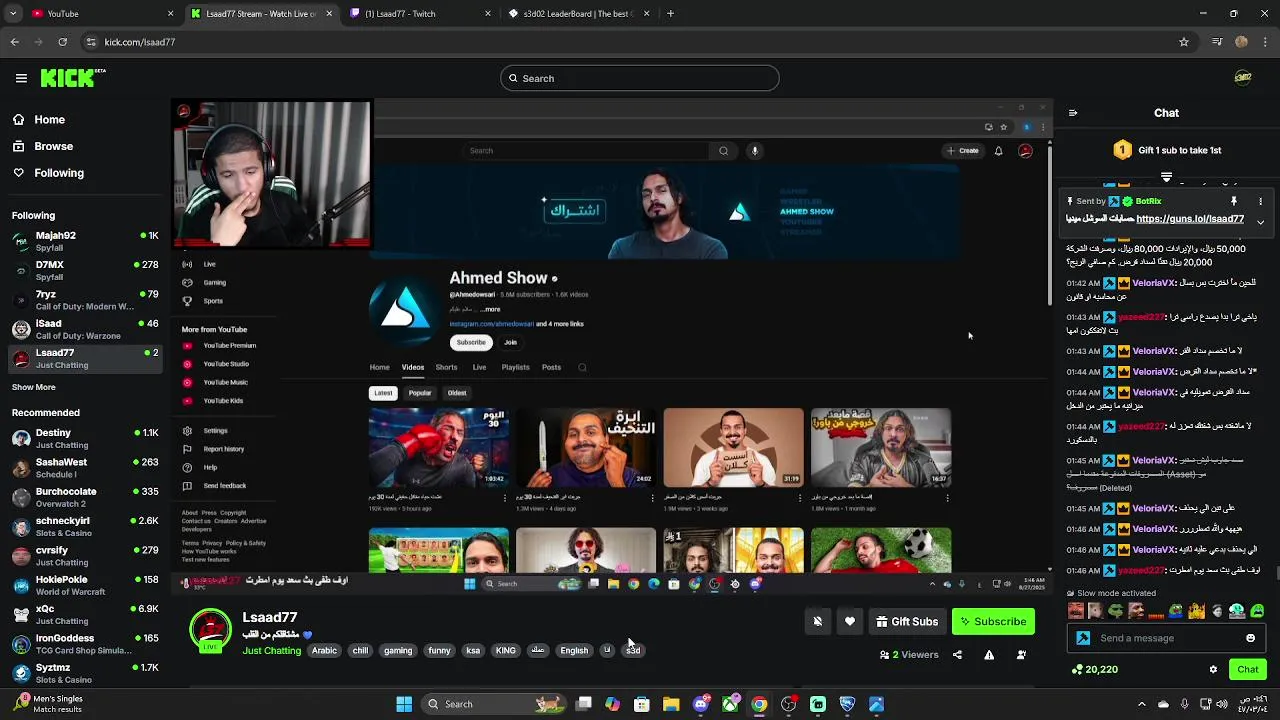This screenshot has width=1280, height=720.
Task: Open Majah92 channel in Following list
Action: coord(84,241)
